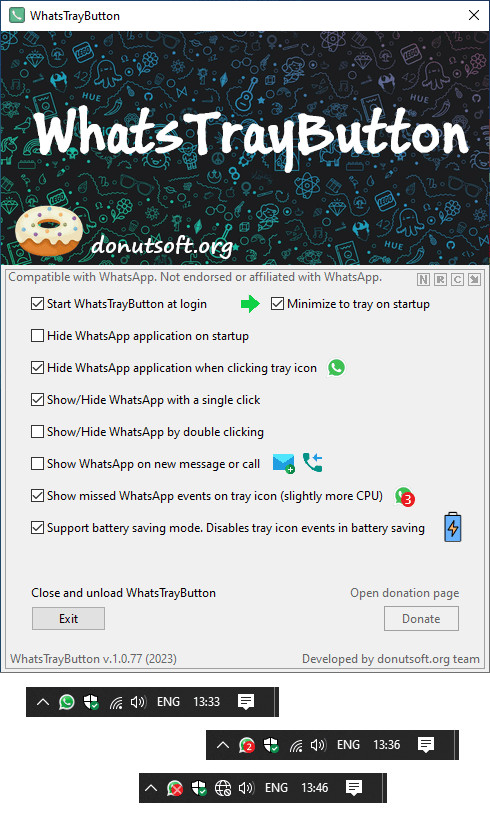Expand hidden tray icons chevron at 13:33
This screenshot has width=490, height=813.
point(43,702)
